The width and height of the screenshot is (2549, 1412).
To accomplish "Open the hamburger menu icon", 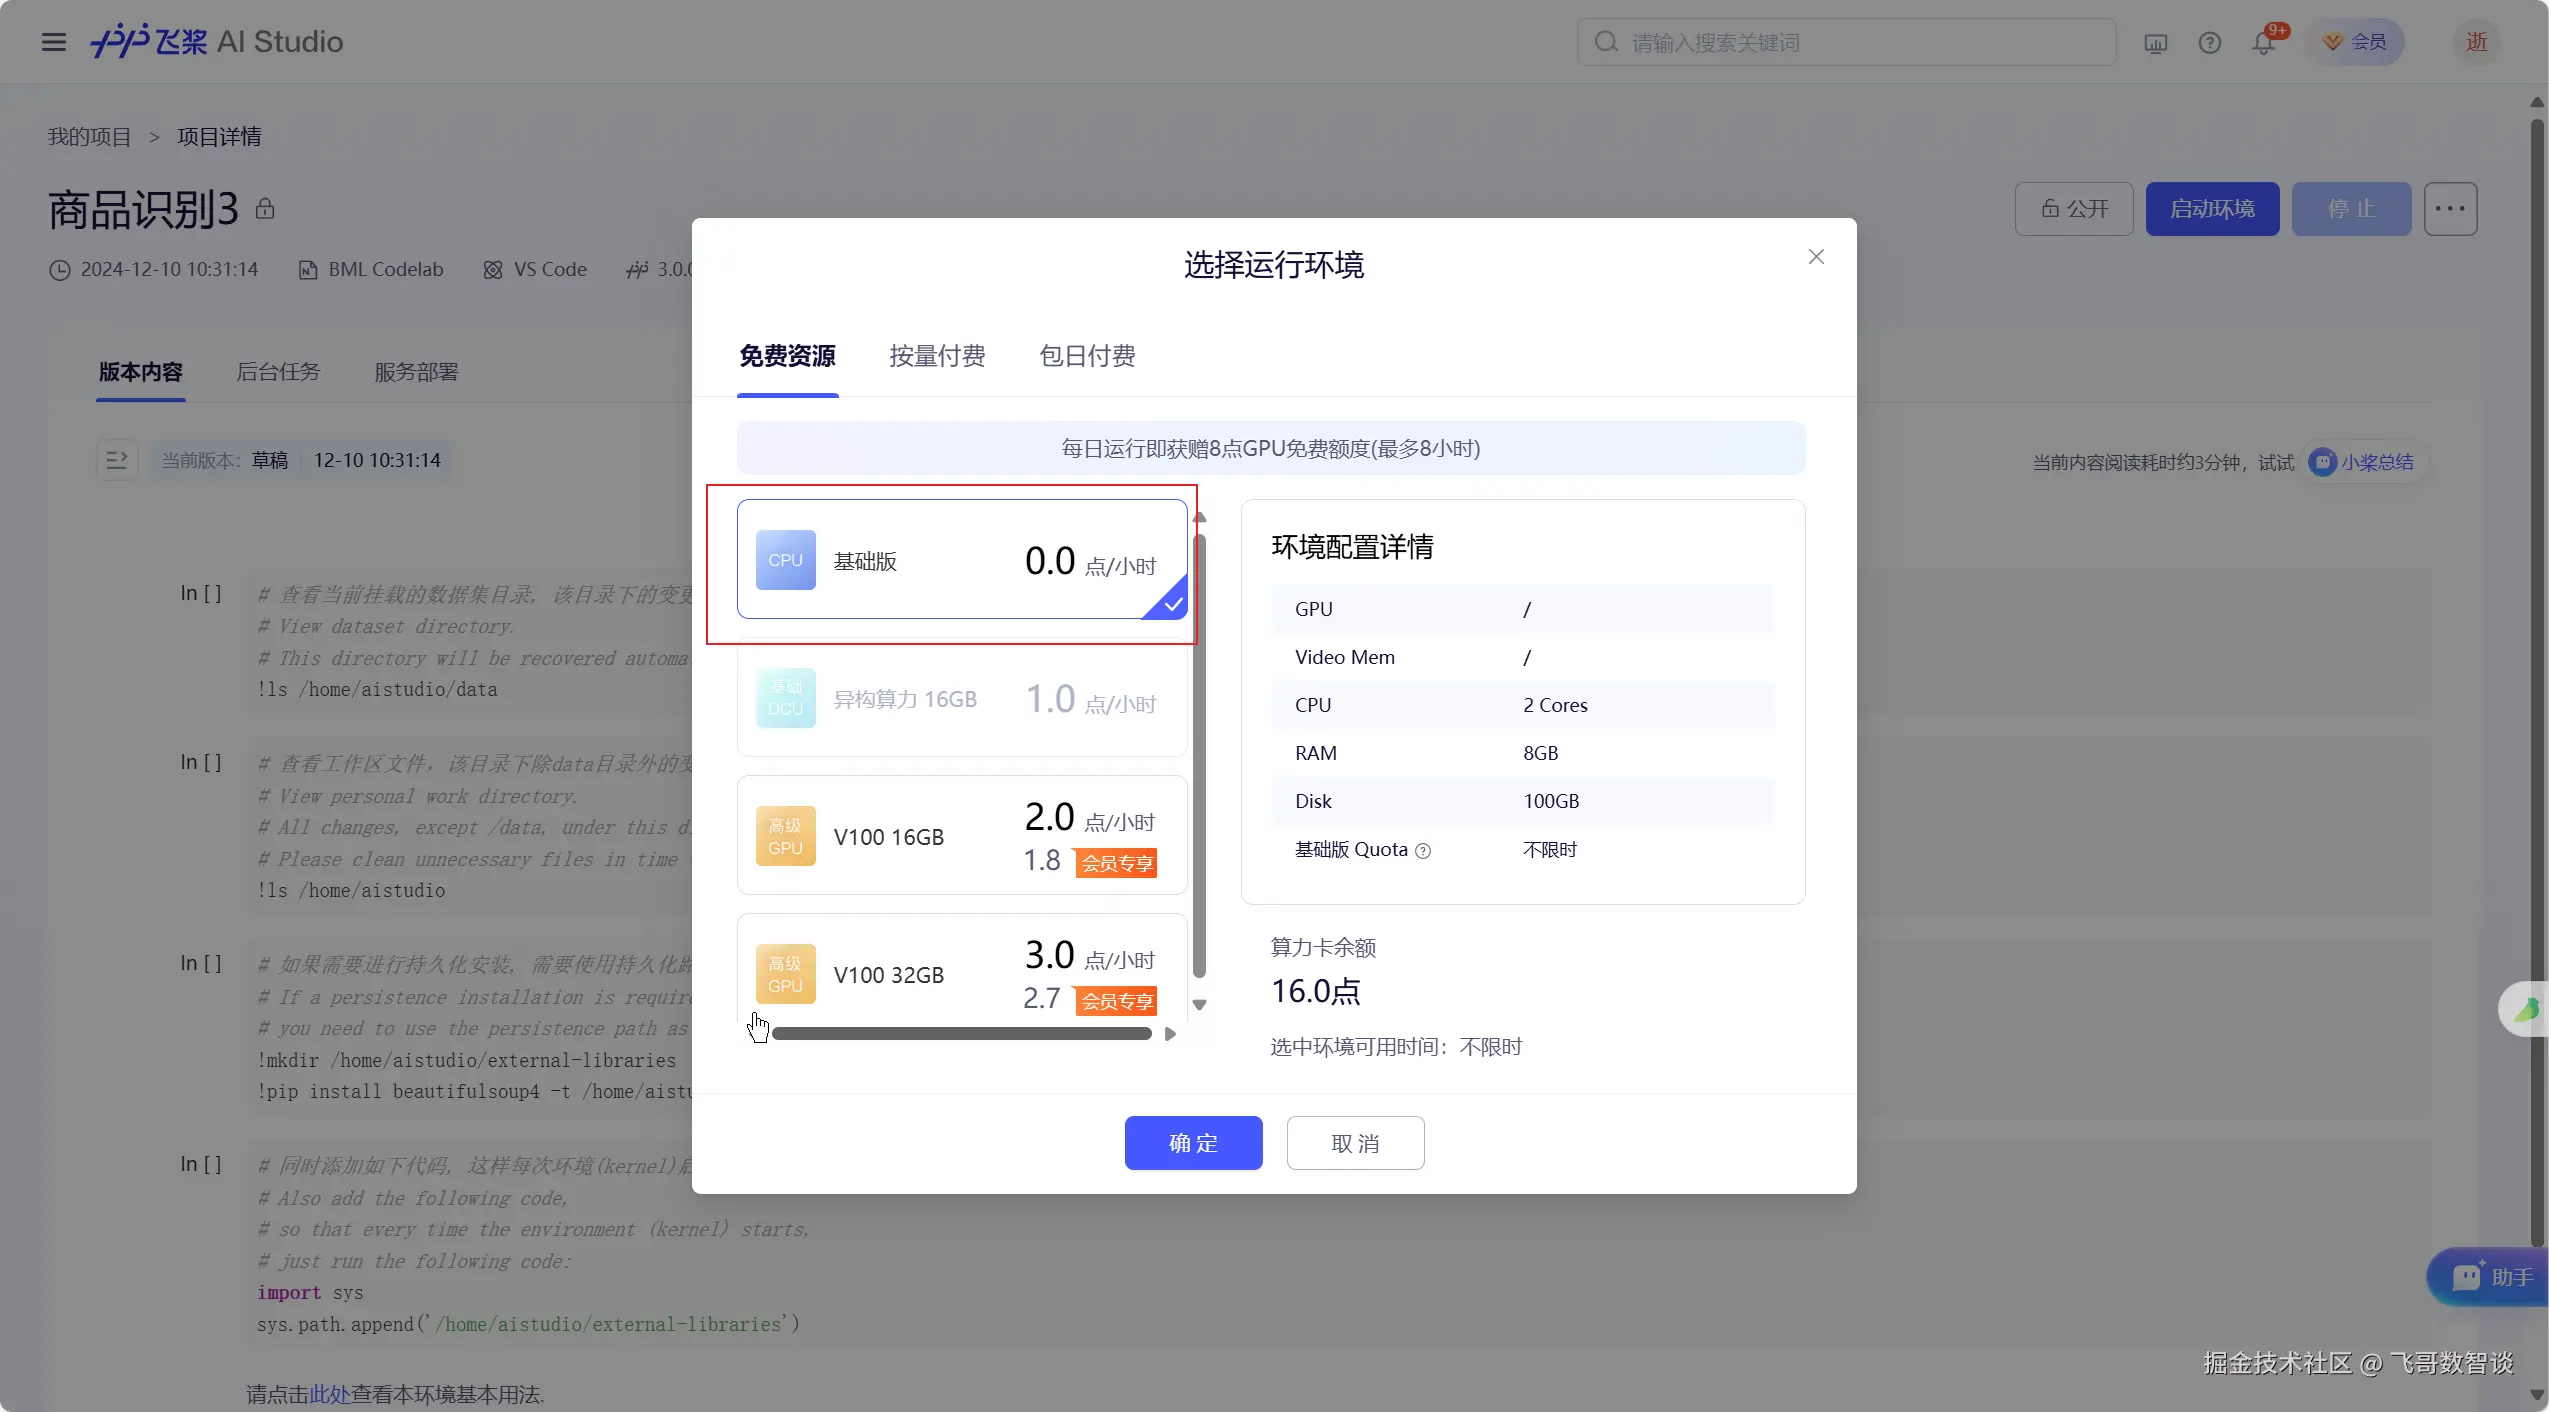I will [x=53, y=42].
